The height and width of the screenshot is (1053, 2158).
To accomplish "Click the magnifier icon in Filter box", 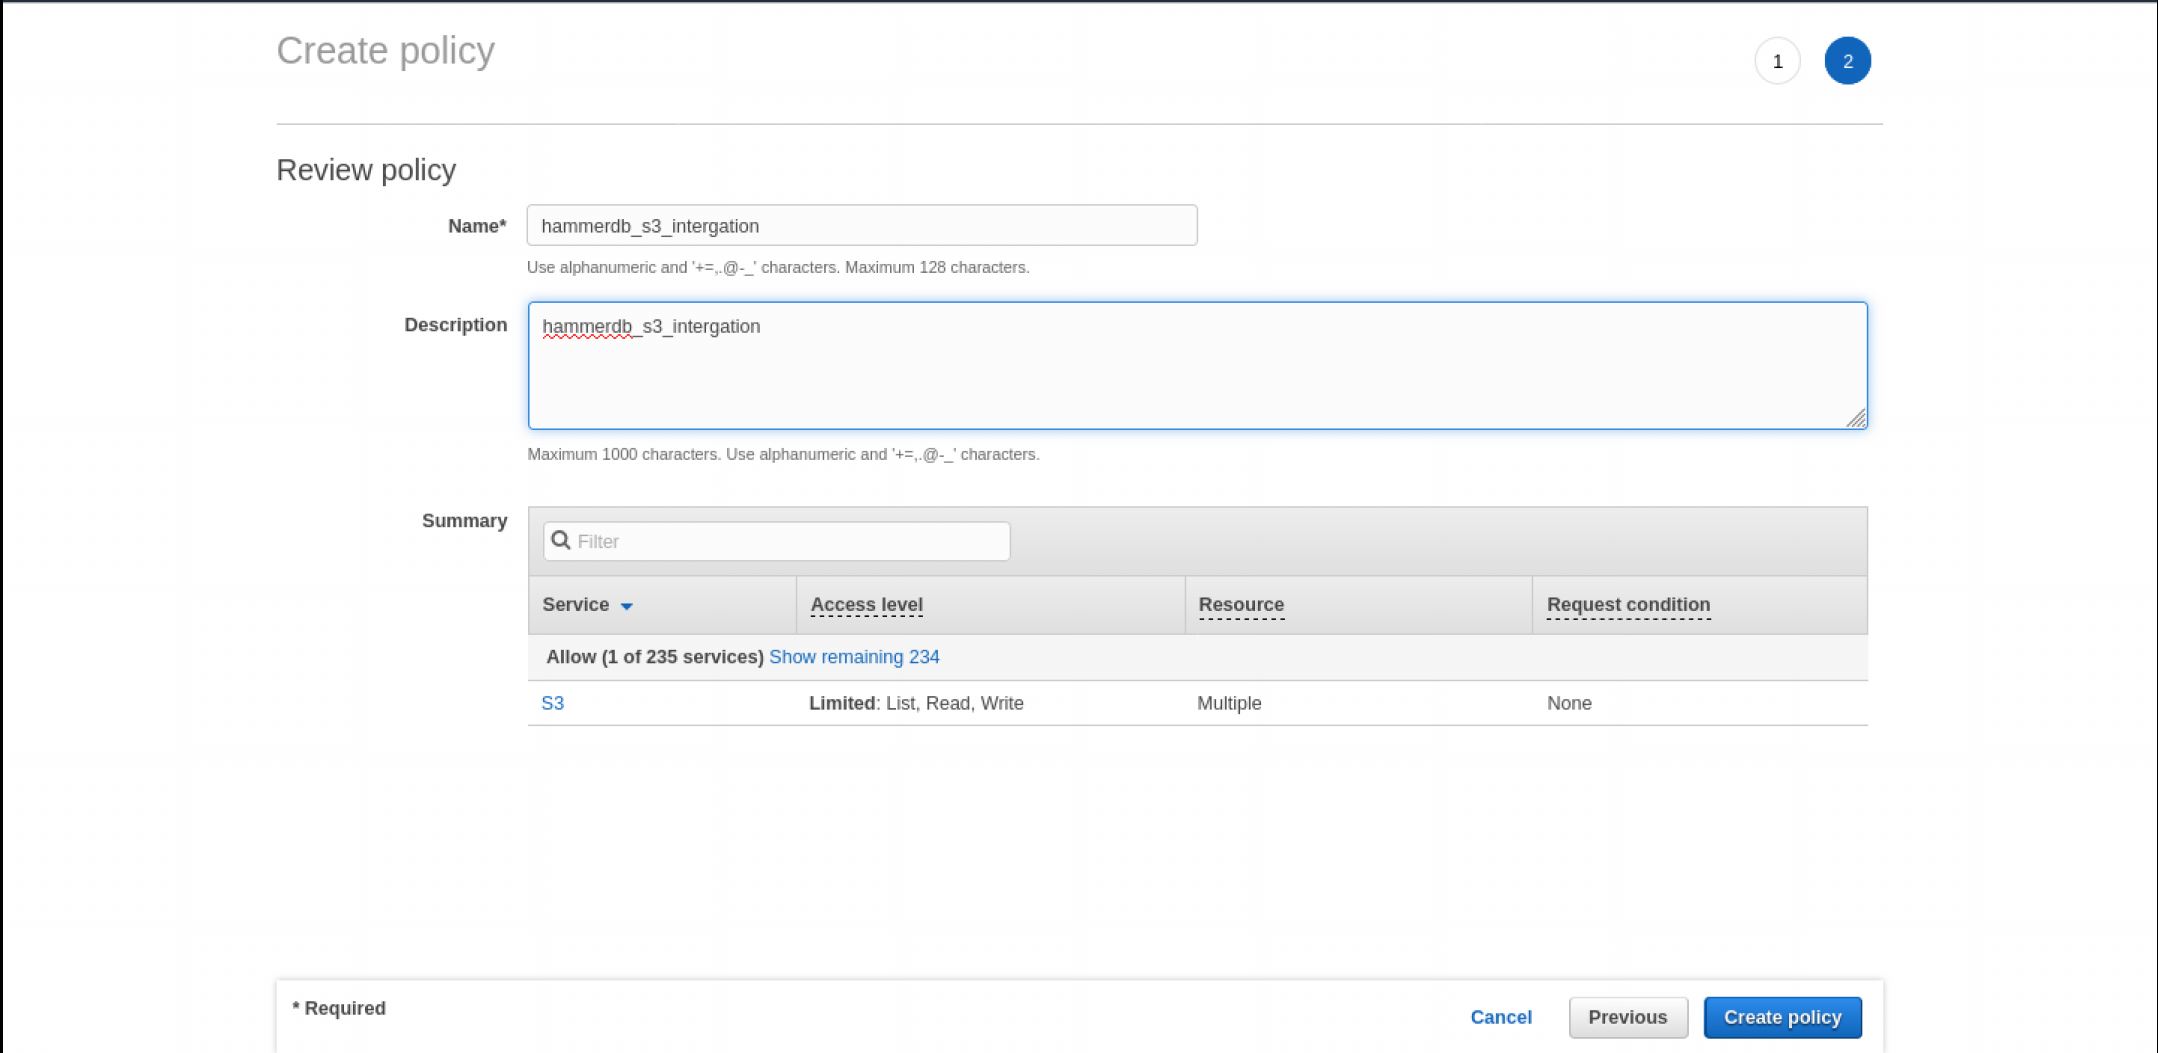I will (561, 540).
